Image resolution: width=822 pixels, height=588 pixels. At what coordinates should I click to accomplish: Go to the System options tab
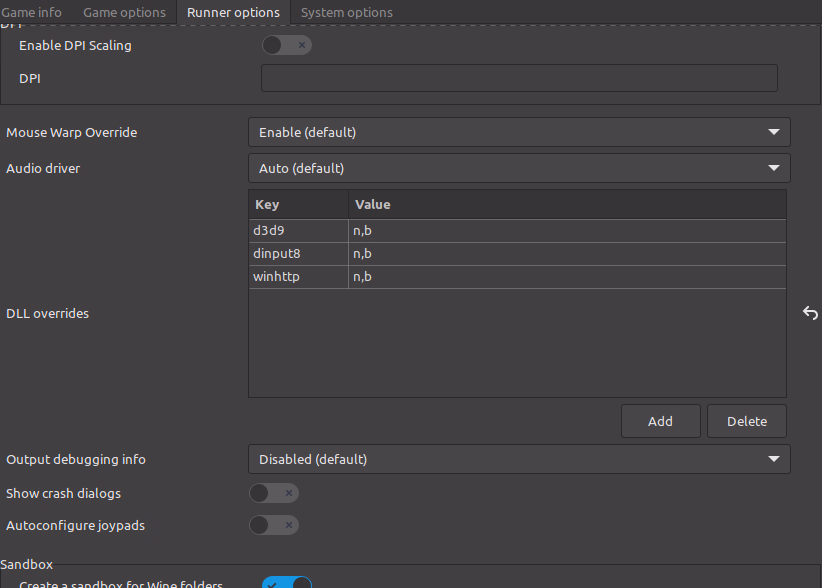click(x=346, y=13)
